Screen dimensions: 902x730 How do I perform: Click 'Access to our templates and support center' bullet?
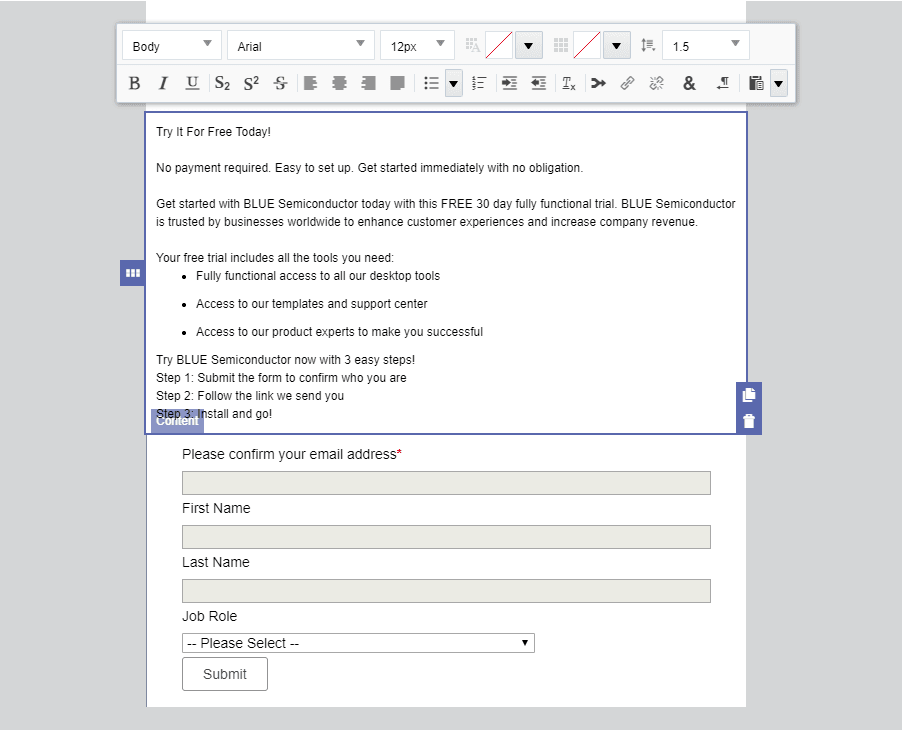[x=312, y=304]
